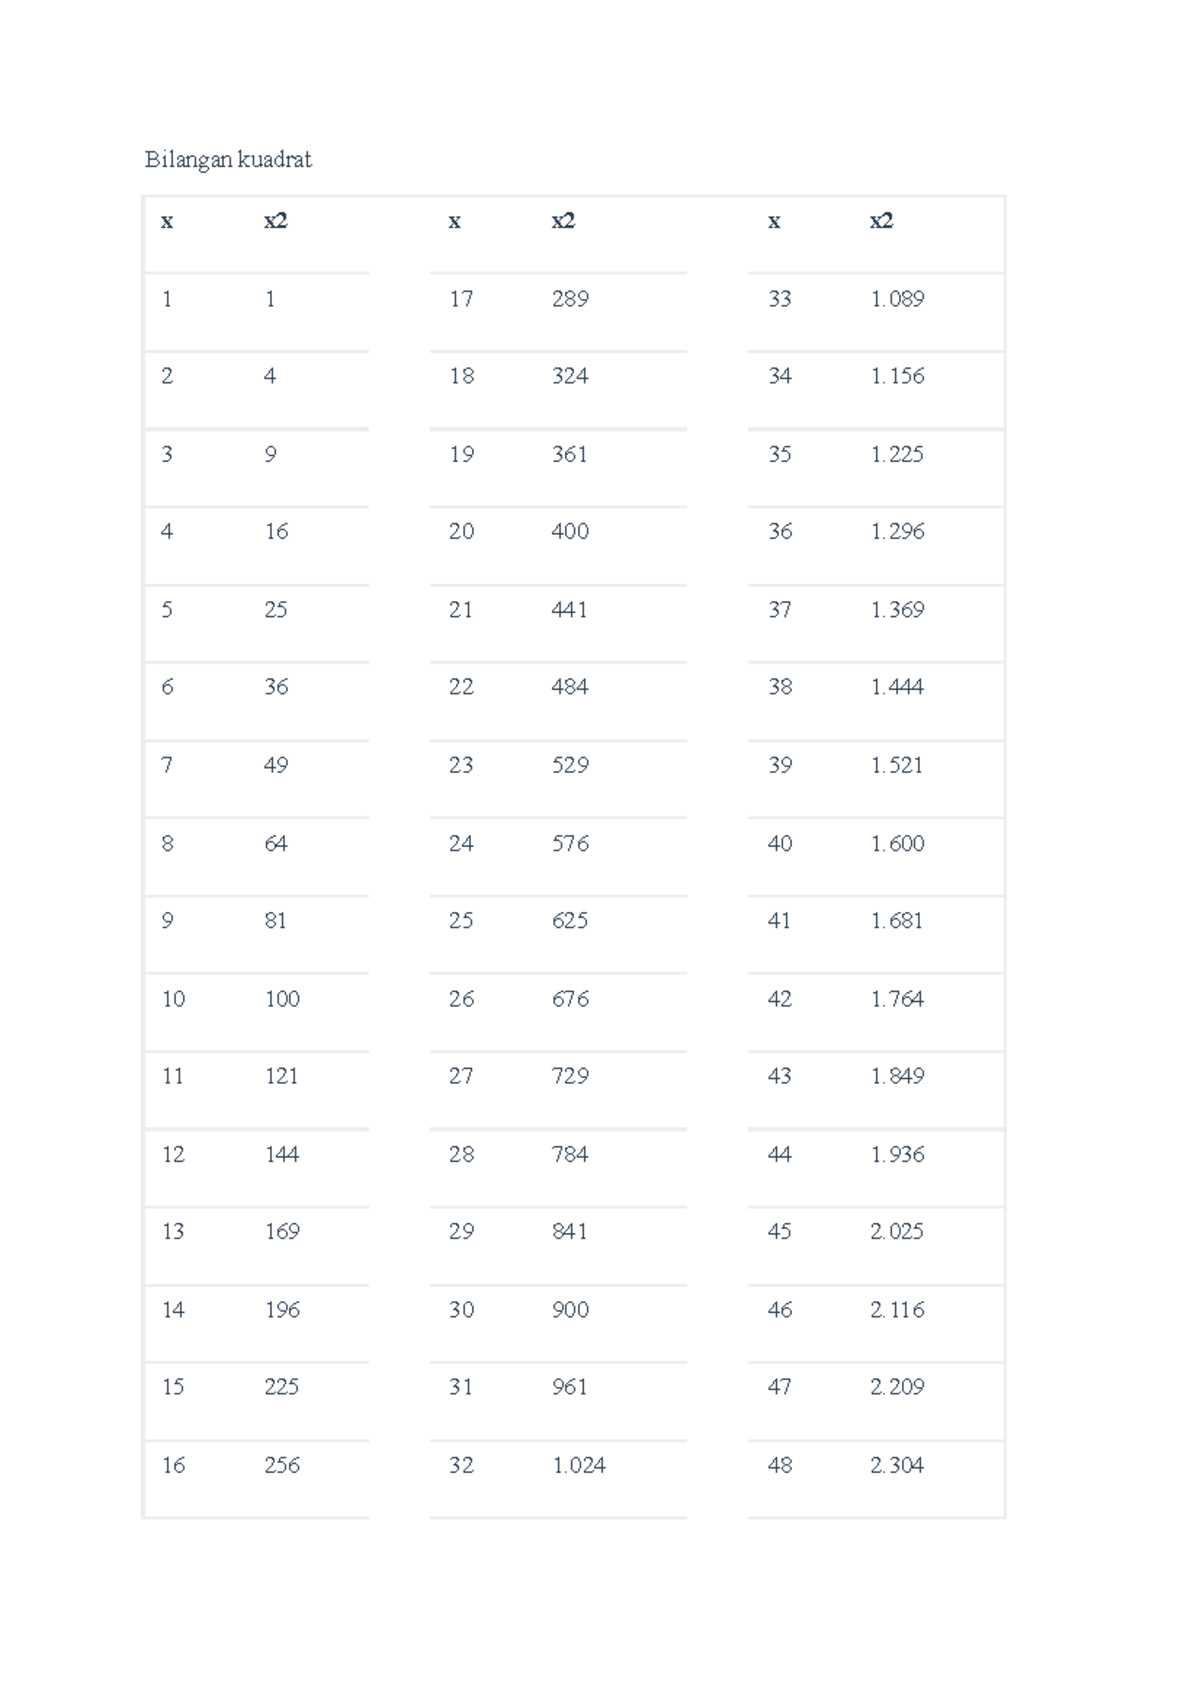This screenshot has width=1200, height=1698.
Task: Click the first 'x' column header
Action: 167,221
